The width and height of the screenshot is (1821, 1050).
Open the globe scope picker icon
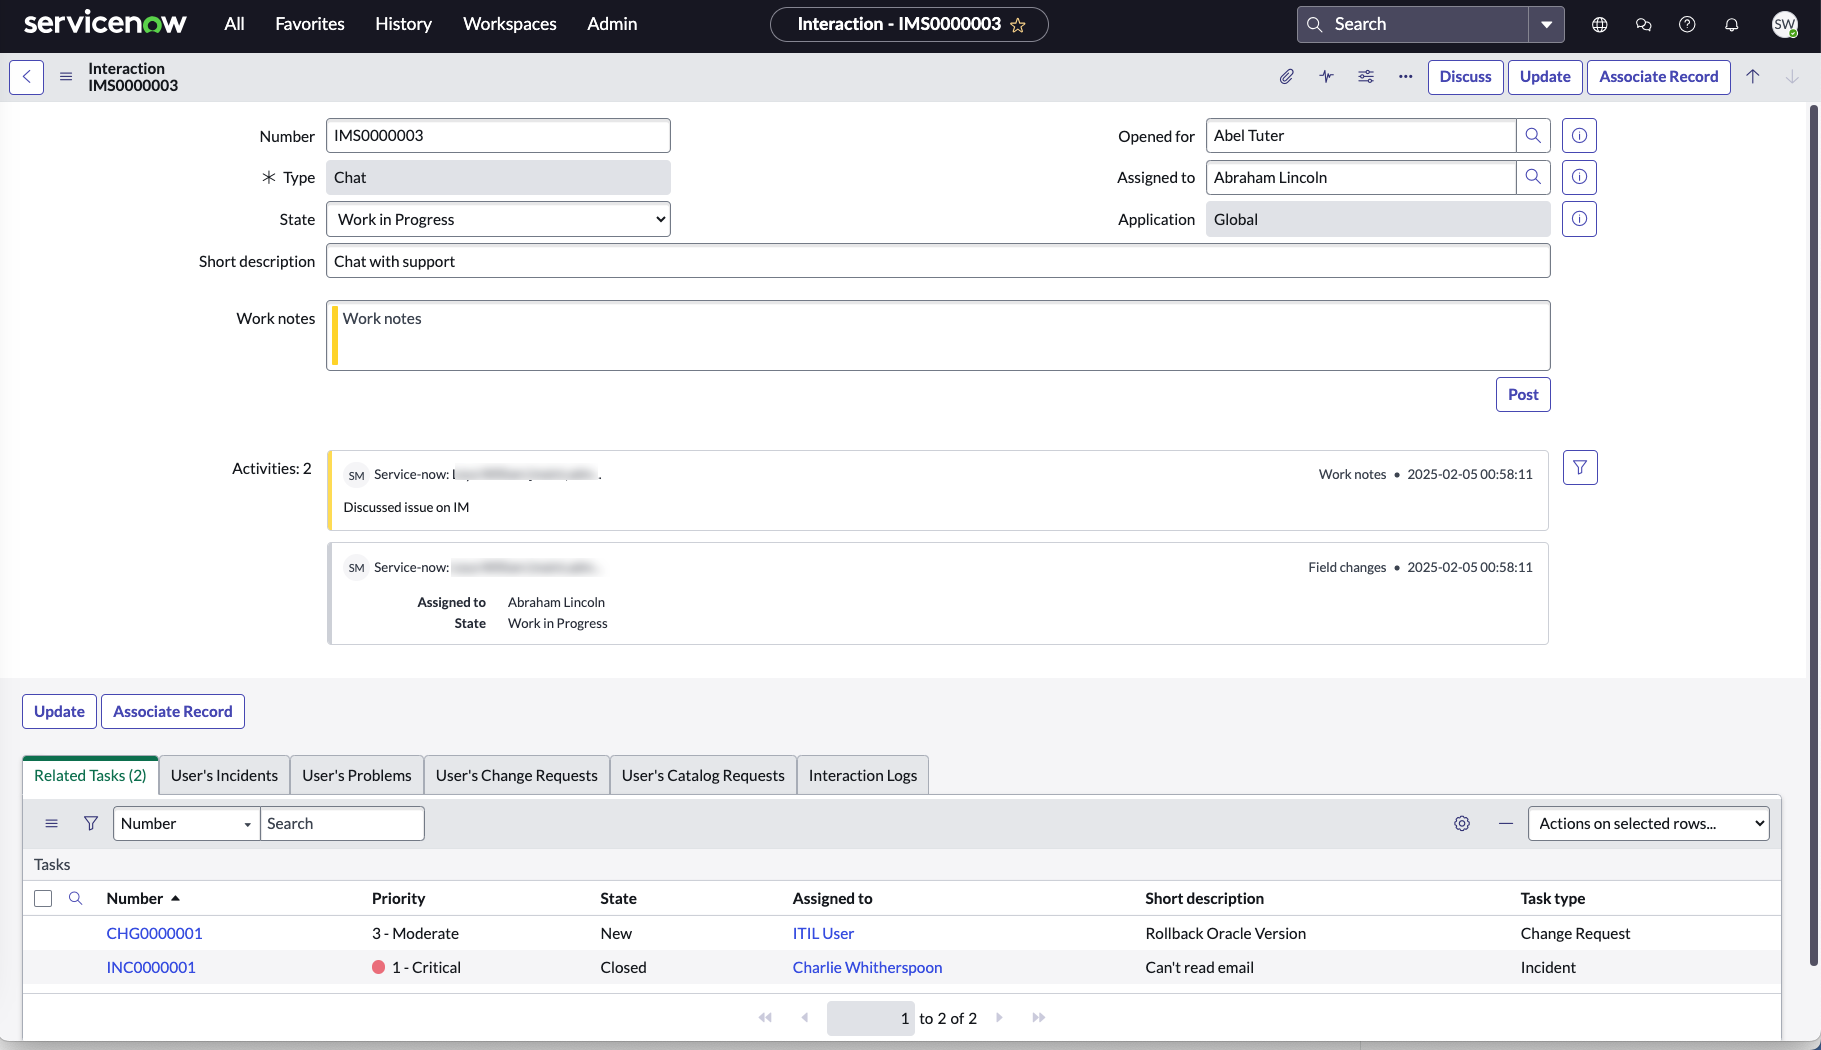tap(1600, 25)
